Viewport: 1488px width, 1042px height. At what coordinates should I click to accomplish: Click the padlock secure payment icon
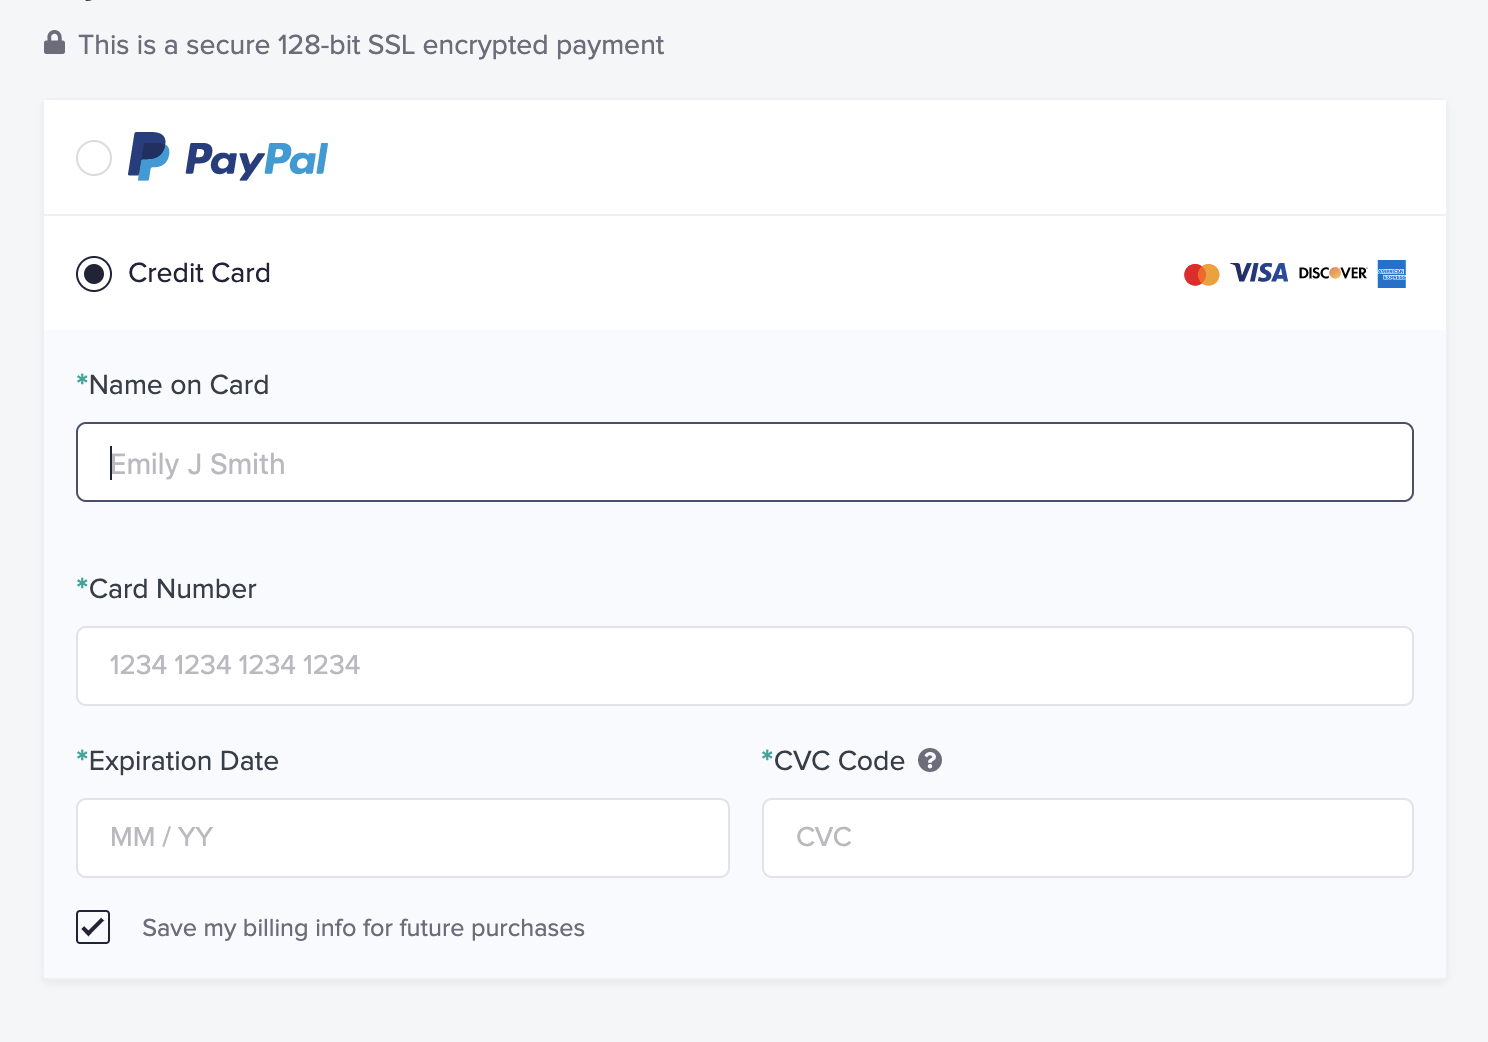tap(55, 43)
